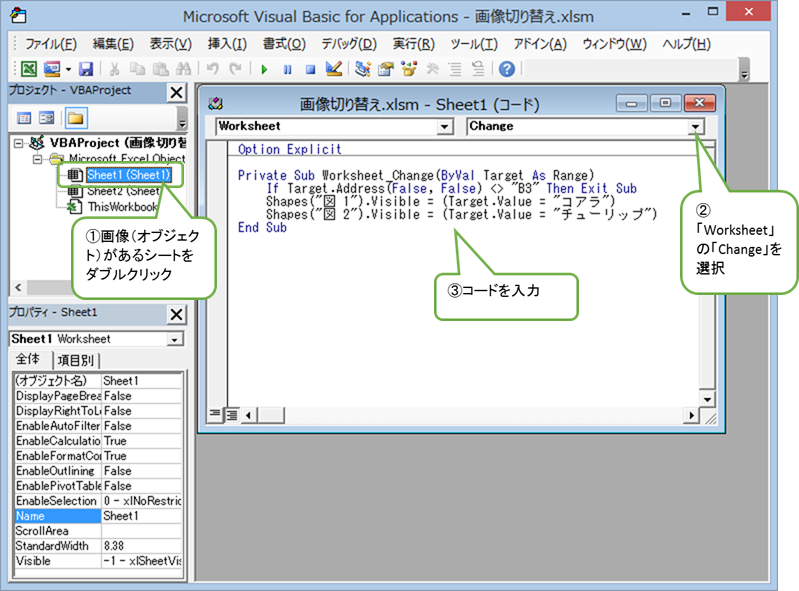Select ThisWorkbook in the project tree
The height and width of the screenshot is (591, 799).
point(122,207)
